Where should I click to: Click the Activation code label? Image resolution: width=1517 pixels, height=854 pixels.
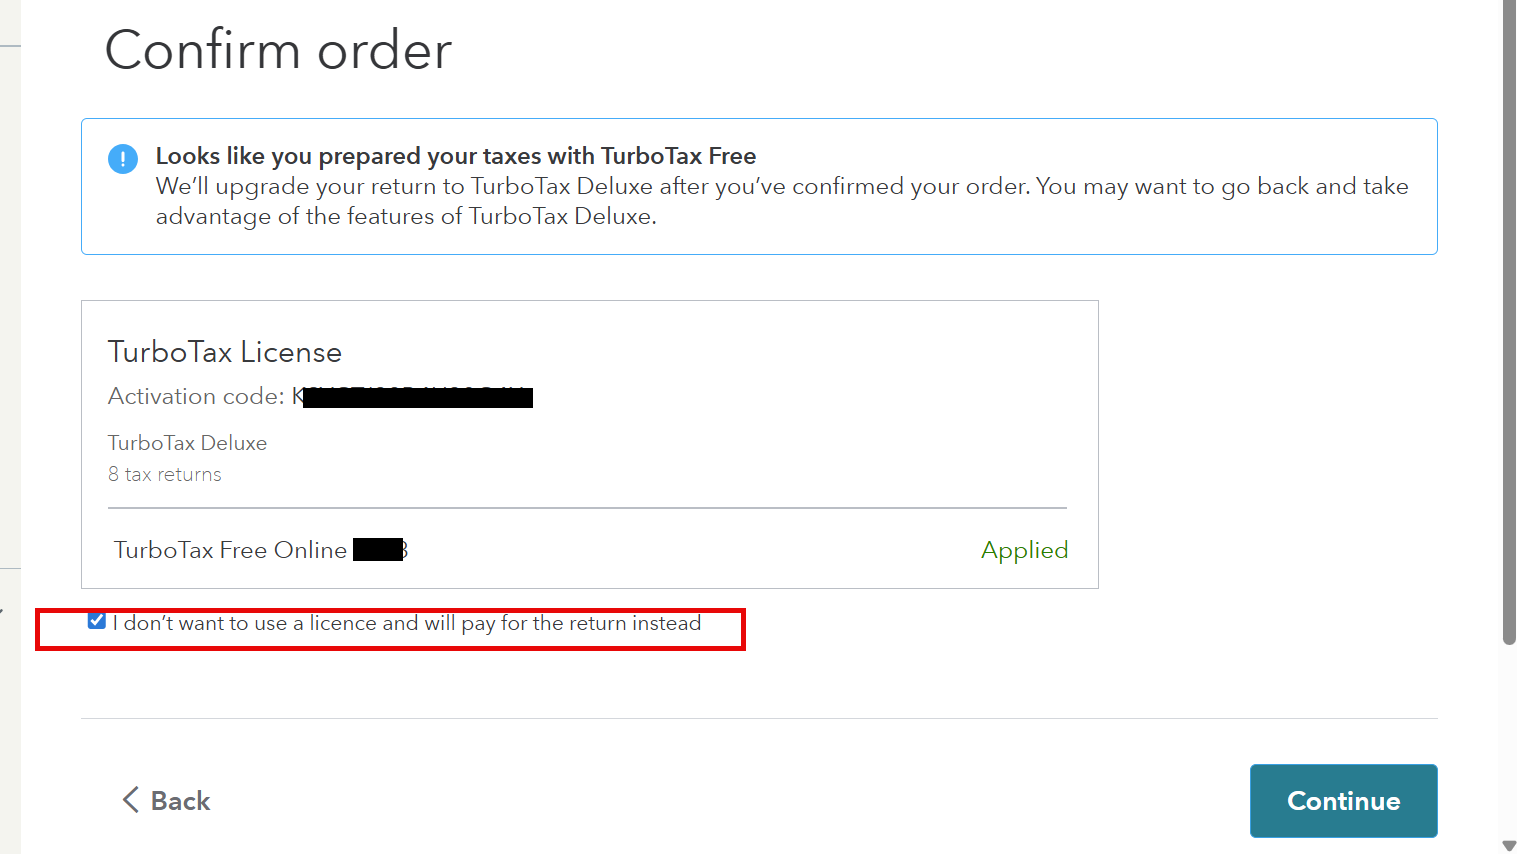[x=196, y=397]
